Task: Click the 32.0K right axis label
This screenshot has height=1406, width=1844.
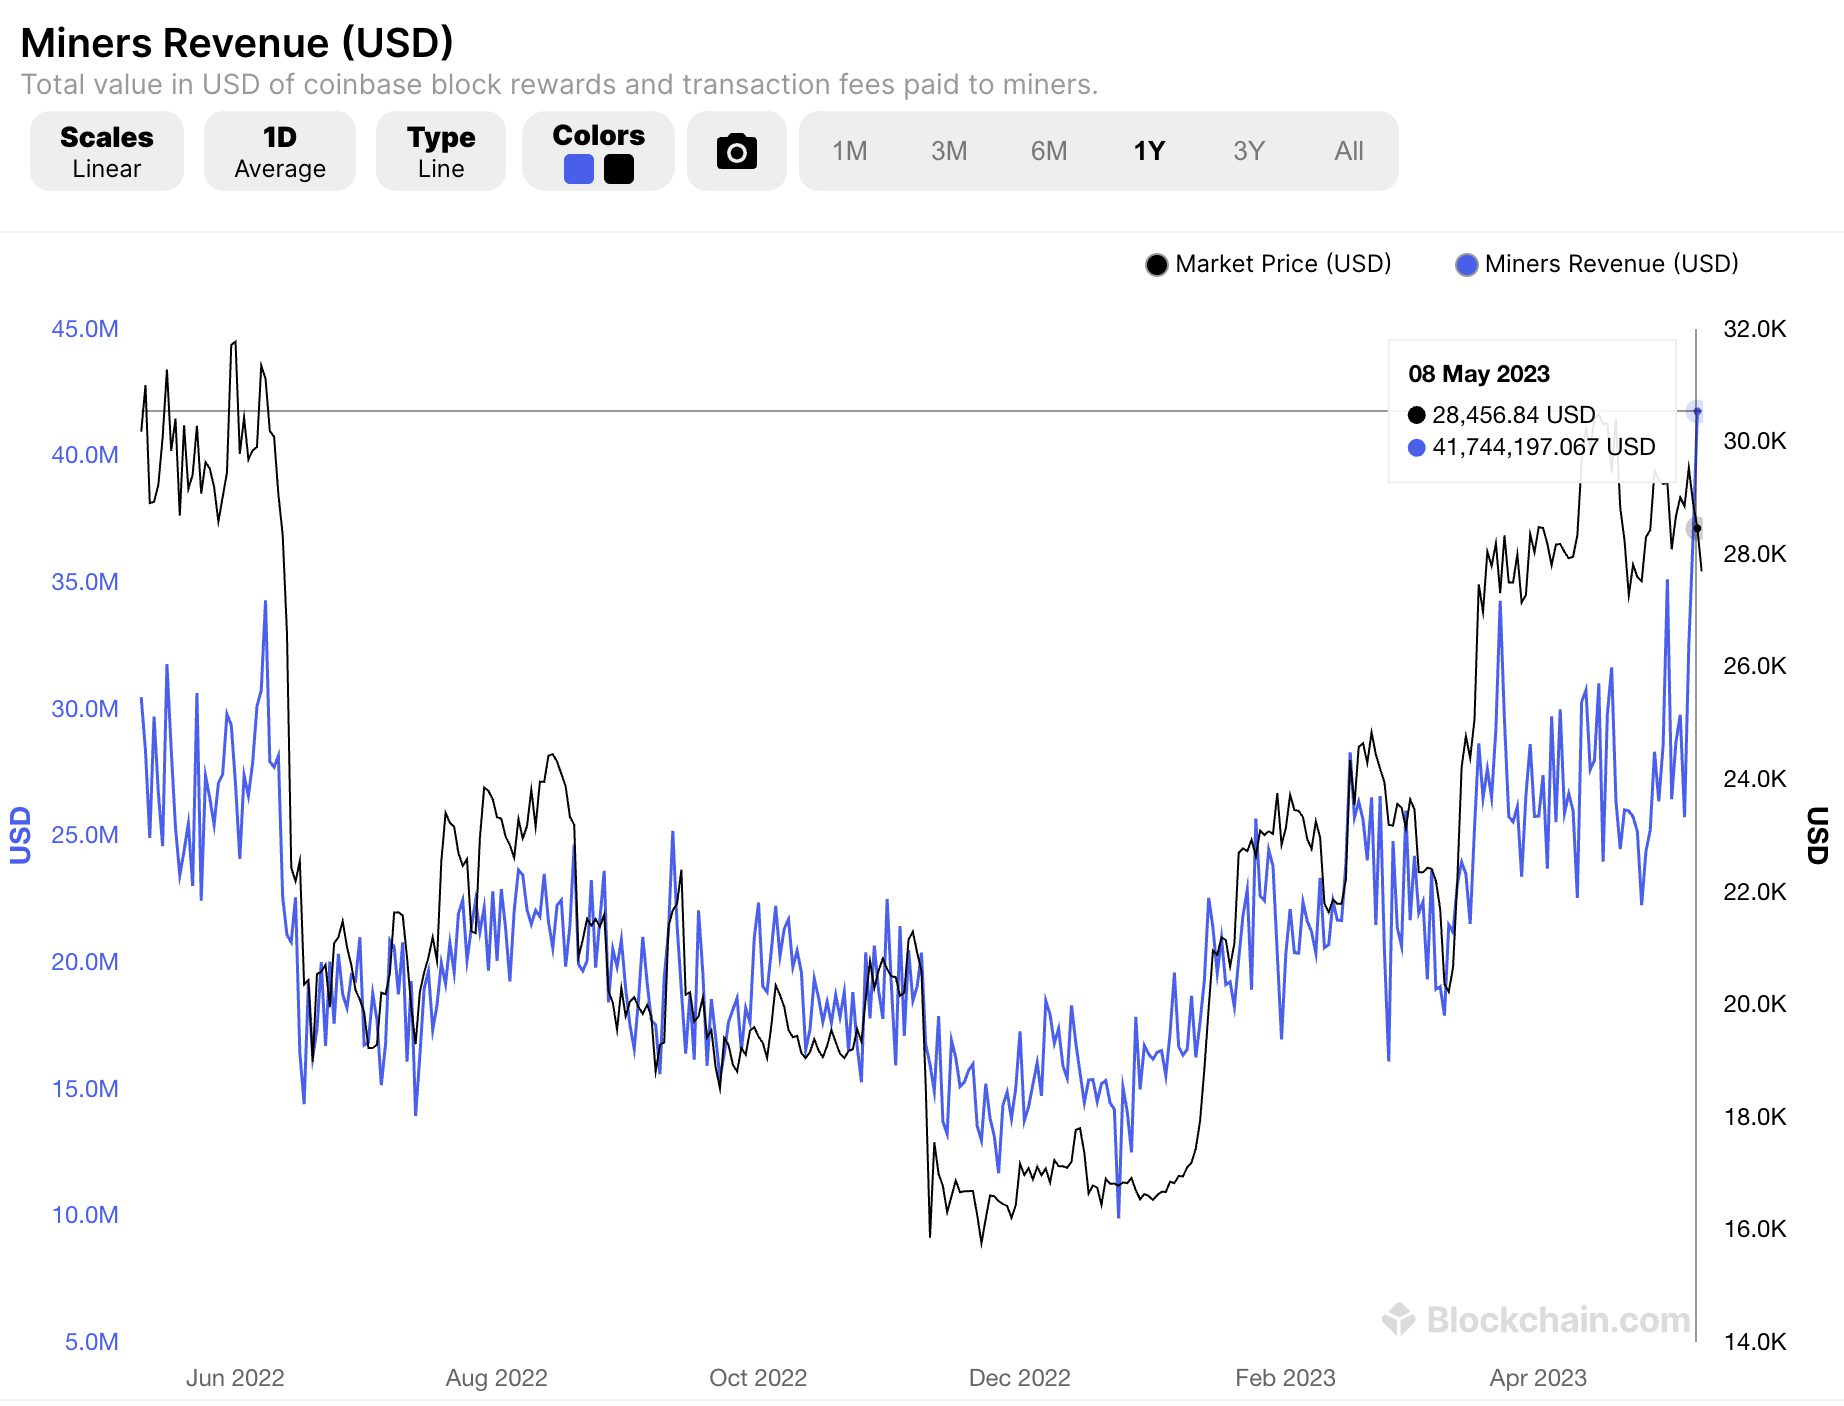Action: [x=1755, y=329]
